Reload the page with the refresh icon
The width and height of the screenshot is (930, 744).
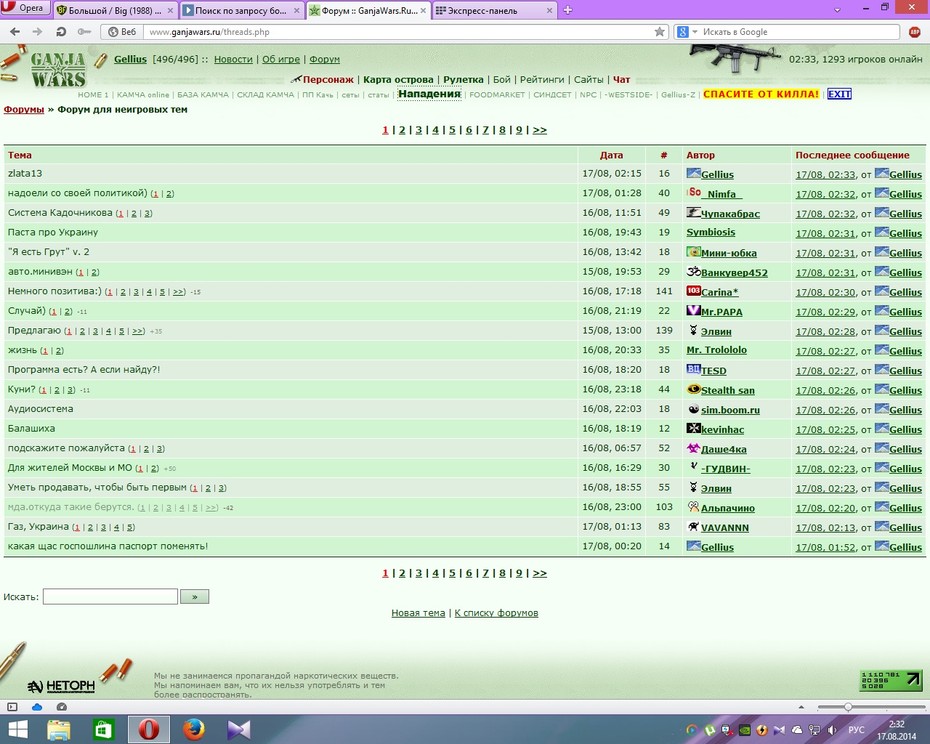pos(60,32)
